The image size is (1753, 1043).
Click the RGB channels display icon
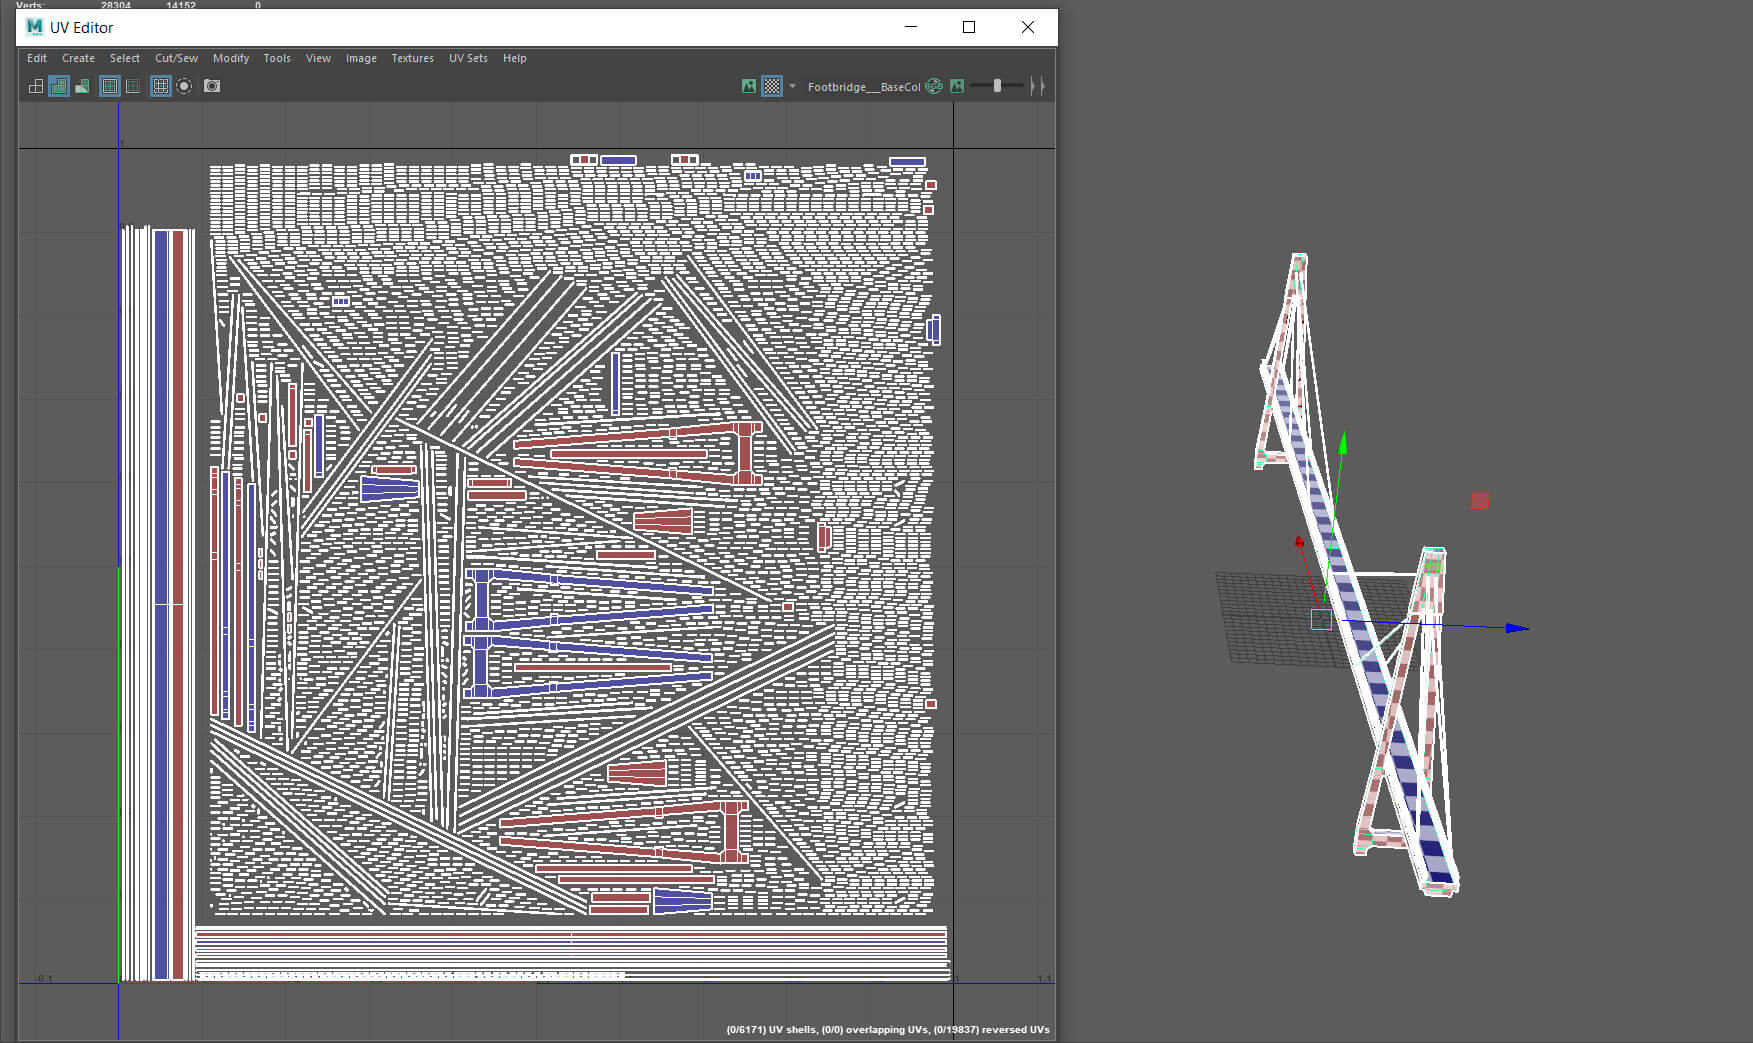pos(934,86)
